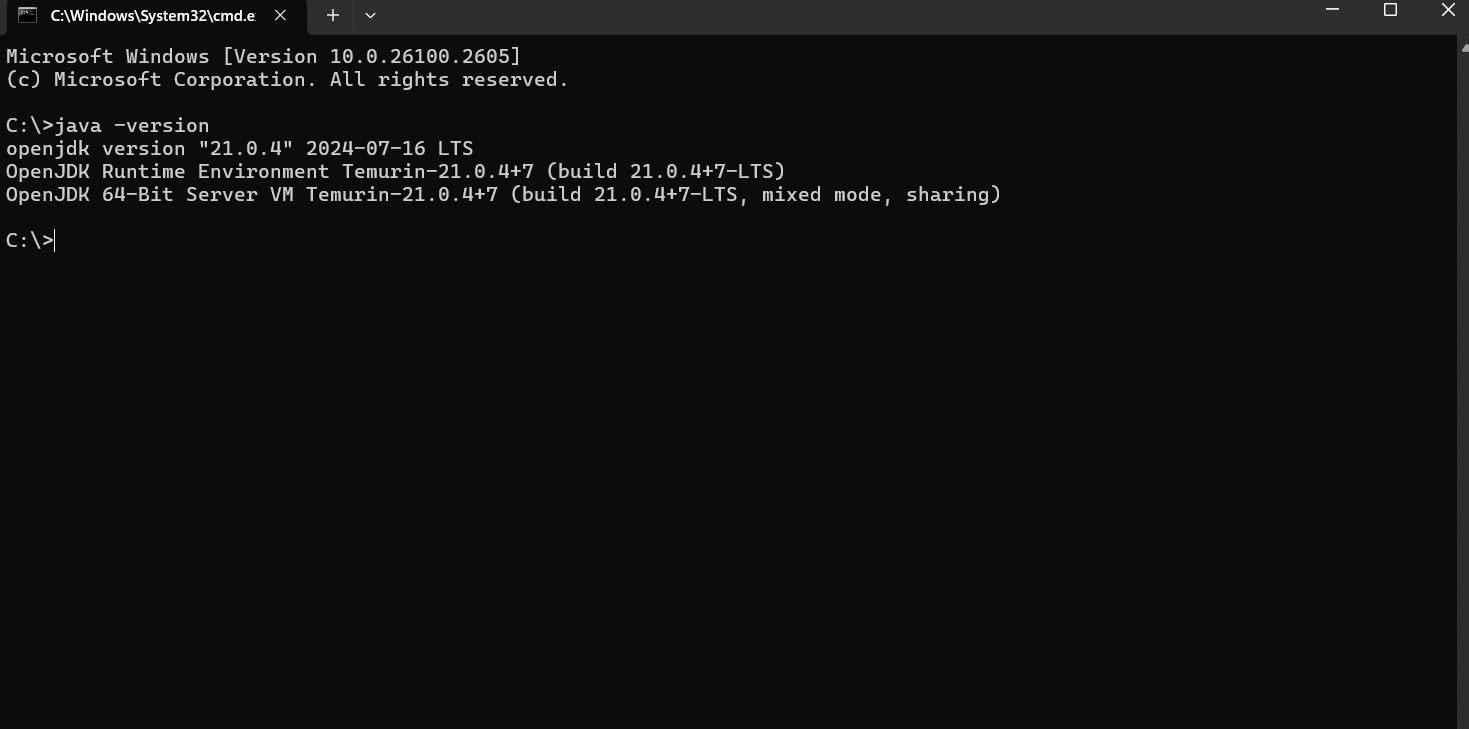
Task: Click the square restore icon at top right
Action: pyautogui.click(x=1390, y=10)
